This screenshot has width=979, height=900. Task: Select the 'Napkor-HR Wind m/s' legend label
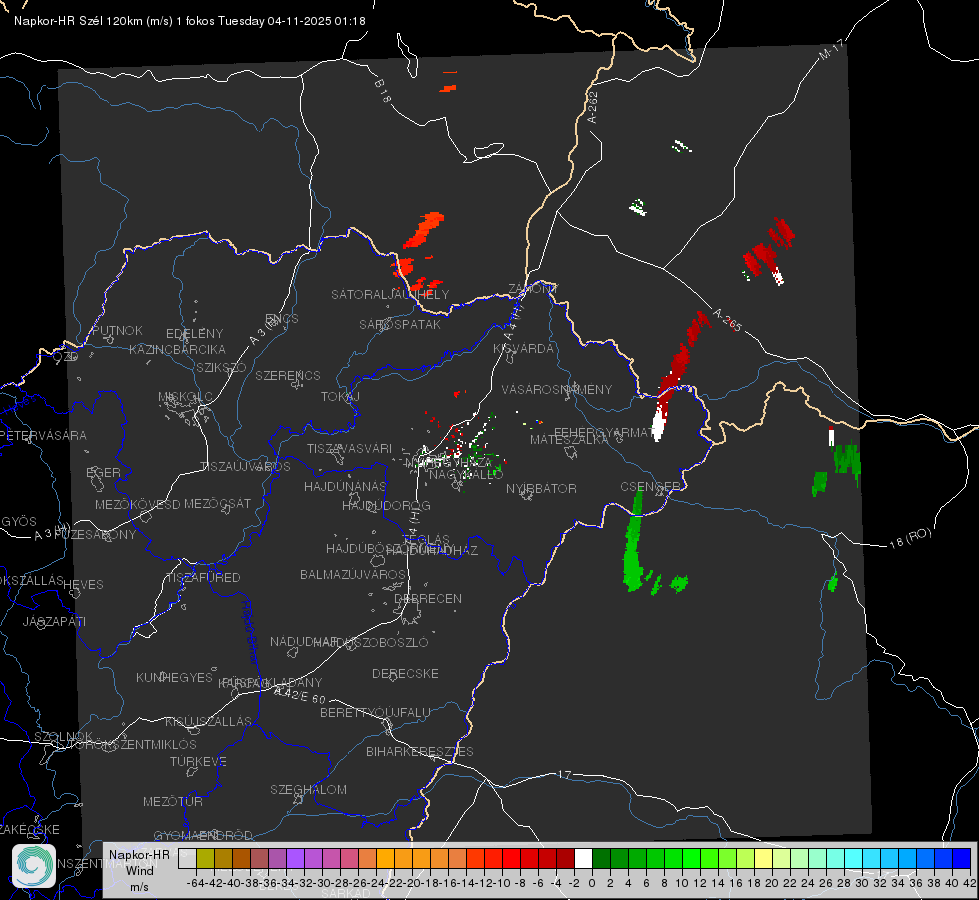[139, 870]
